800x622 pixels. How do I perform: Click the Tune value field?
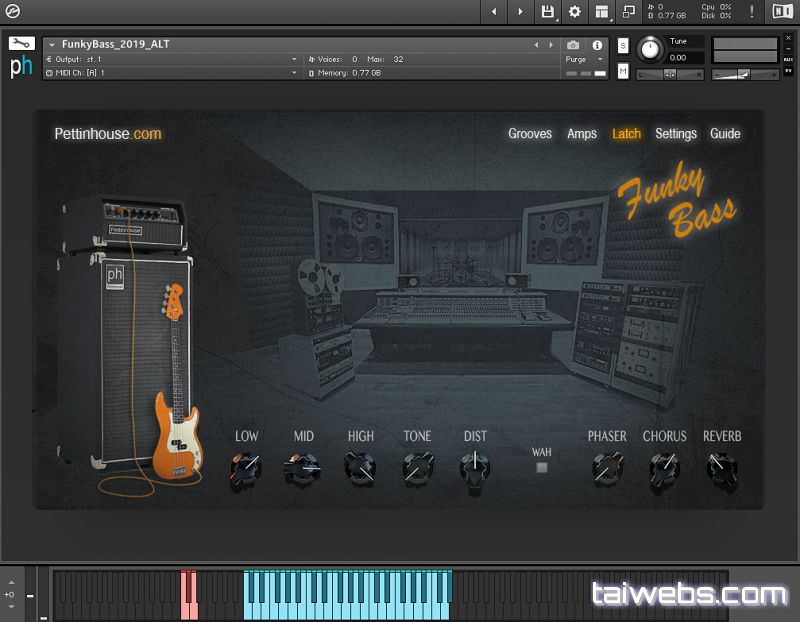pos(678,58)
